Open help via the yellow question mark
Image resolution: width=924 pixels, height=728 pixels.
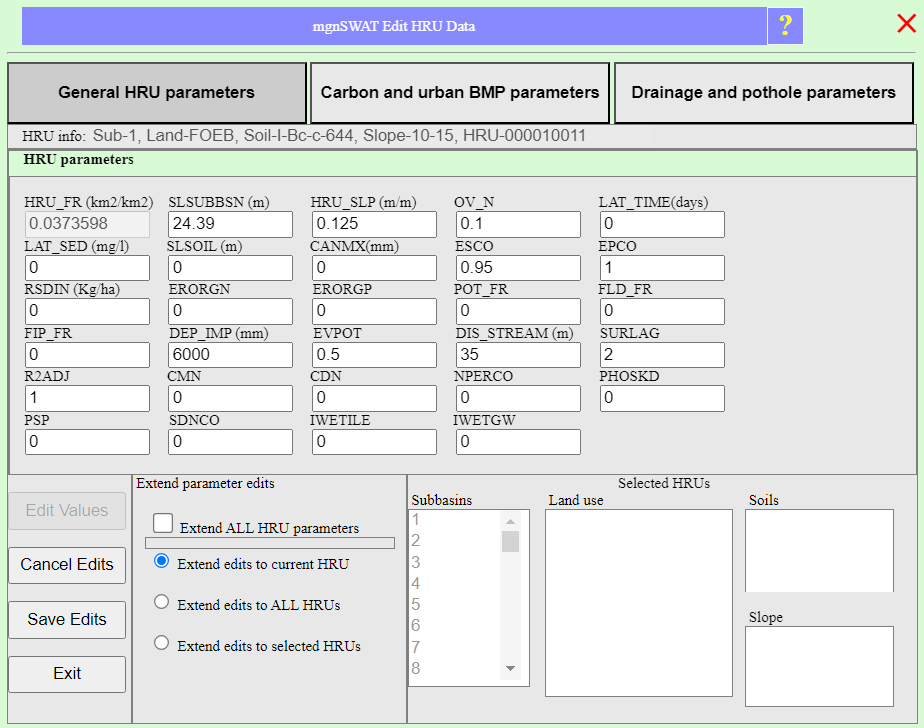(x=785, y=26)
